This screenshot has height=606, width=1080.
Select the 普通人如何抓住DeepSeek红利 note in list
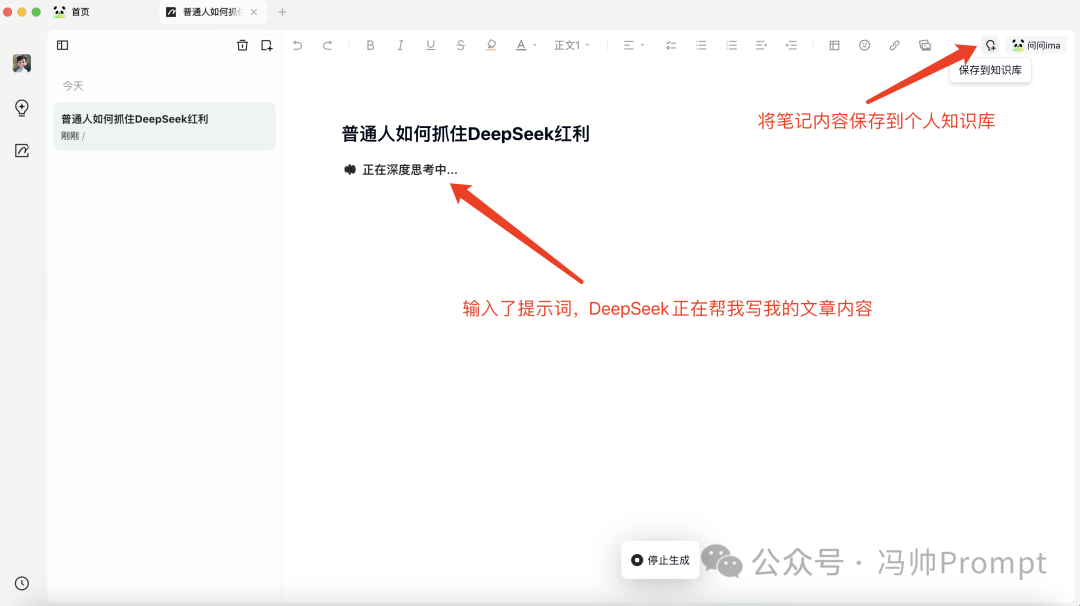pyautogui.click(x=165, y=126)
